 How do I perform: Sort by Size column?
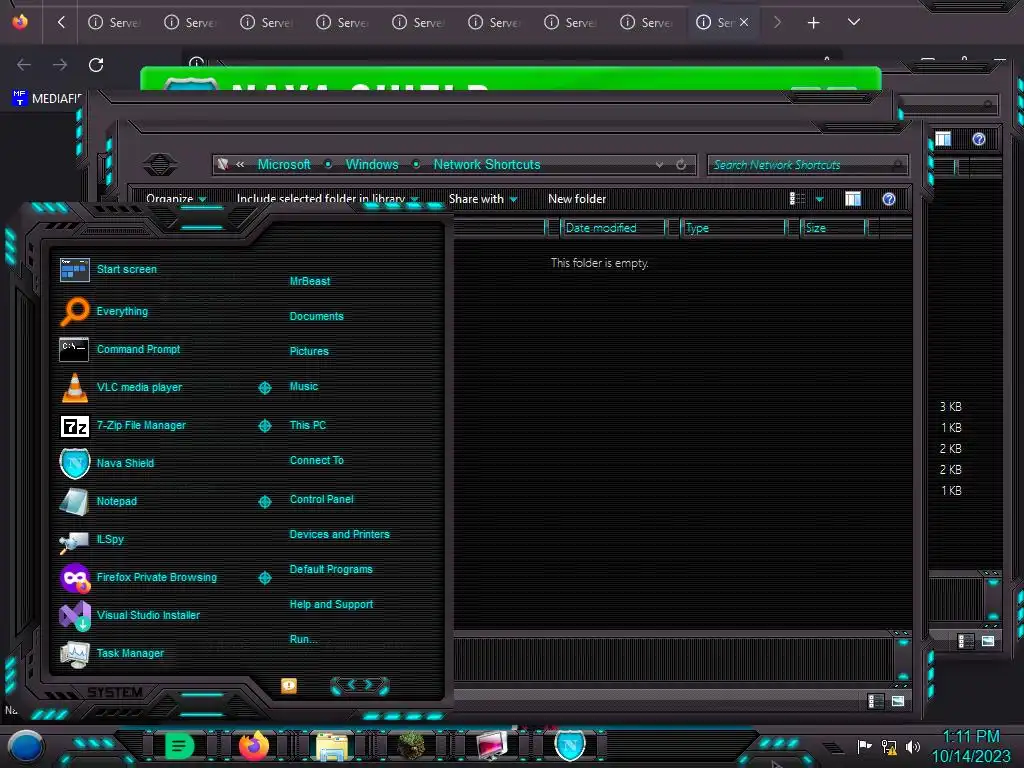pyautogui.click(x=833, y=228)
